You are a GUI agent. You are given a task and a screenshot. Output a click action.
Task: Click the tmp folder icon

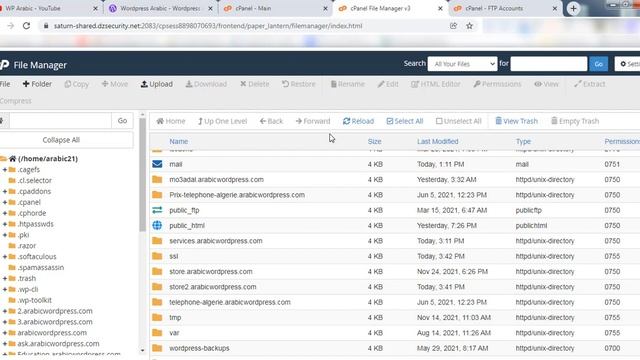(x=157, y=317)
